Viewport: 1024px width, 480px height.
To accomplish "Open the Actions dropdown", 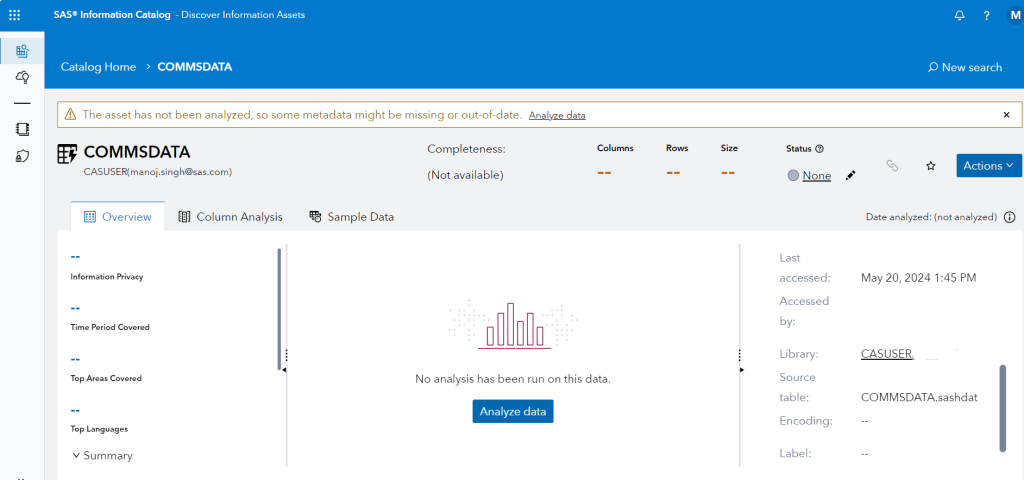I will tap(988, 165).
